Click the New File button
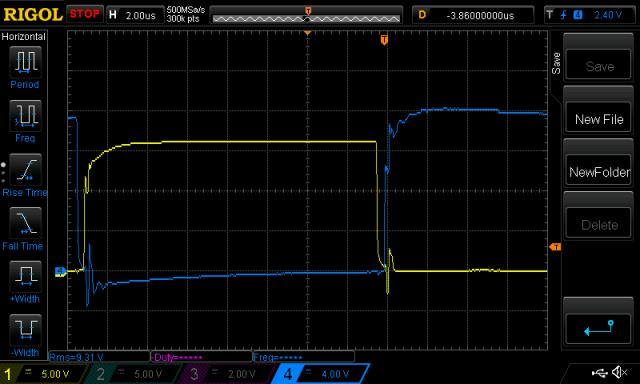The width and height of the screenshot is (640, 384). (598, 118)
